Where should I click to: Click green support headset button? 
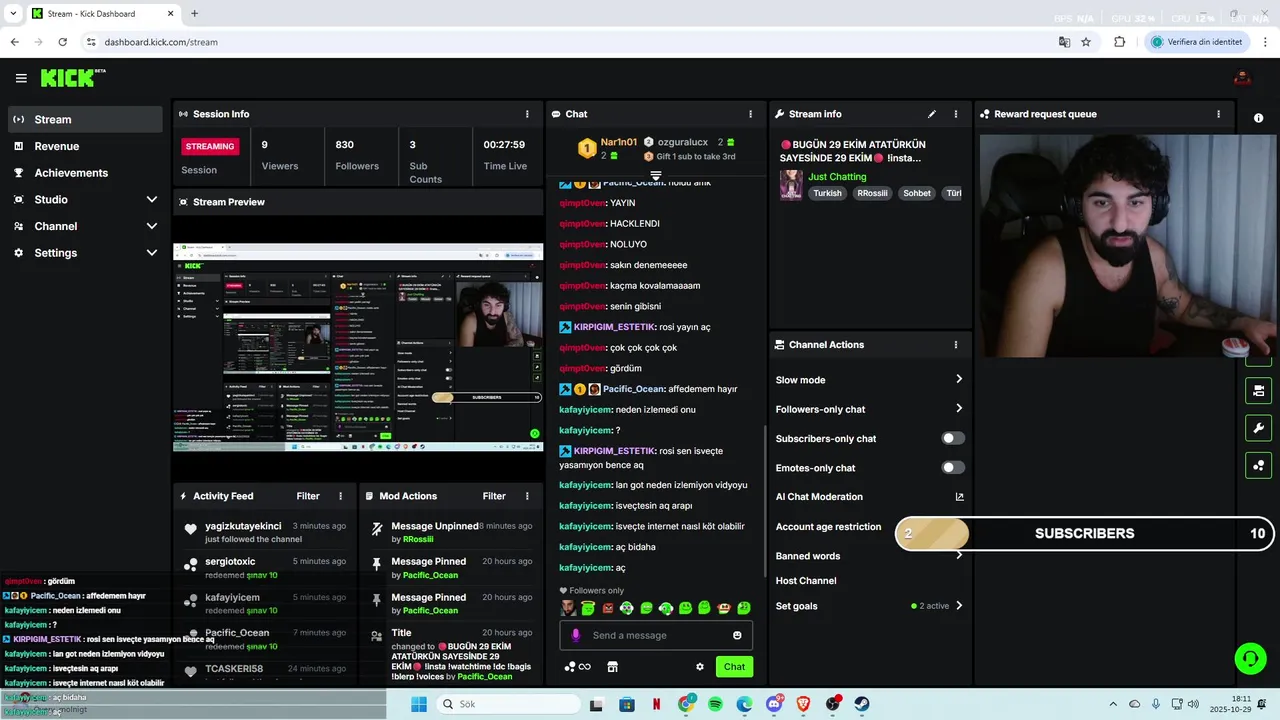tap(1250, 658)
